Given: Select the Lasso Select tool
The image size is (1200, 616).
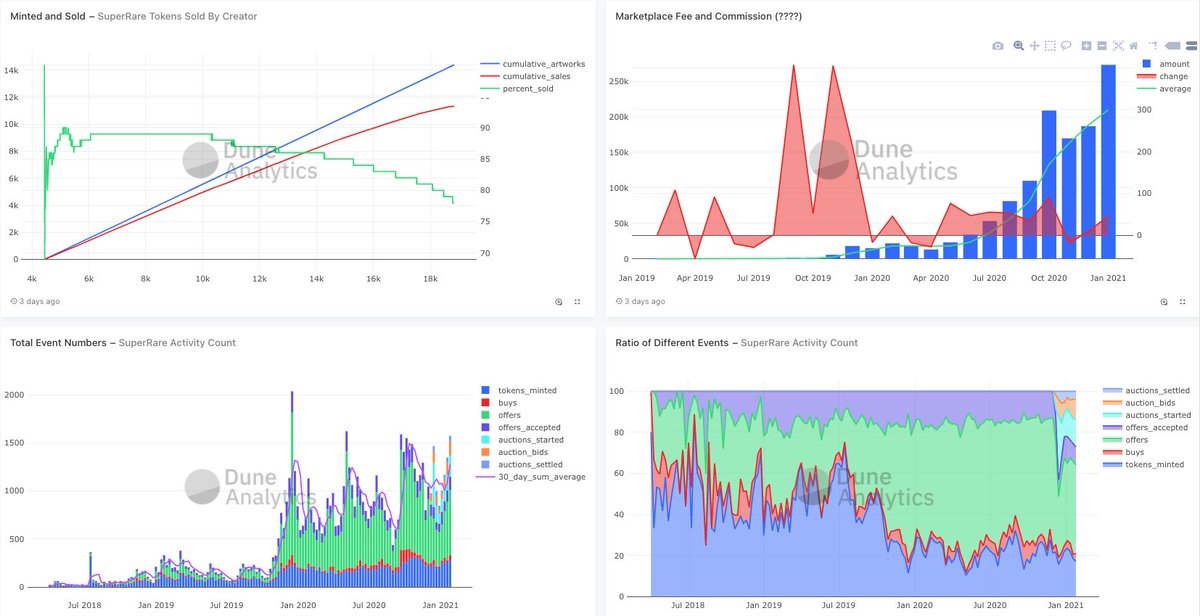Looking at the screenshot, I should coord(1066,46).
